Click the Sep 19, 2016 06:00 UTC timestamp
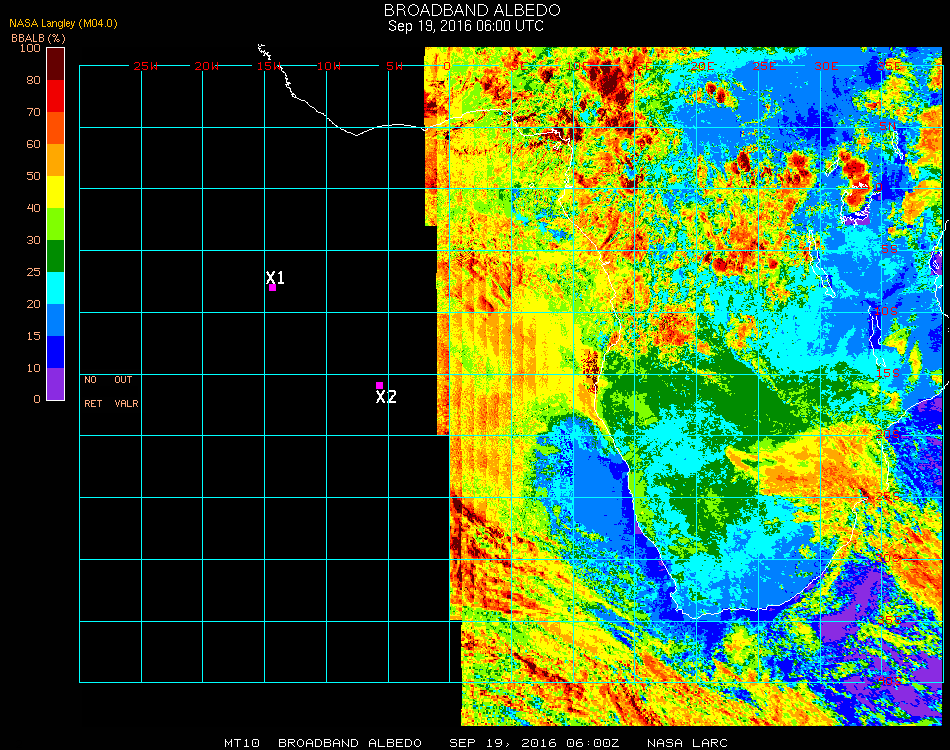 [x=466, y=26]
